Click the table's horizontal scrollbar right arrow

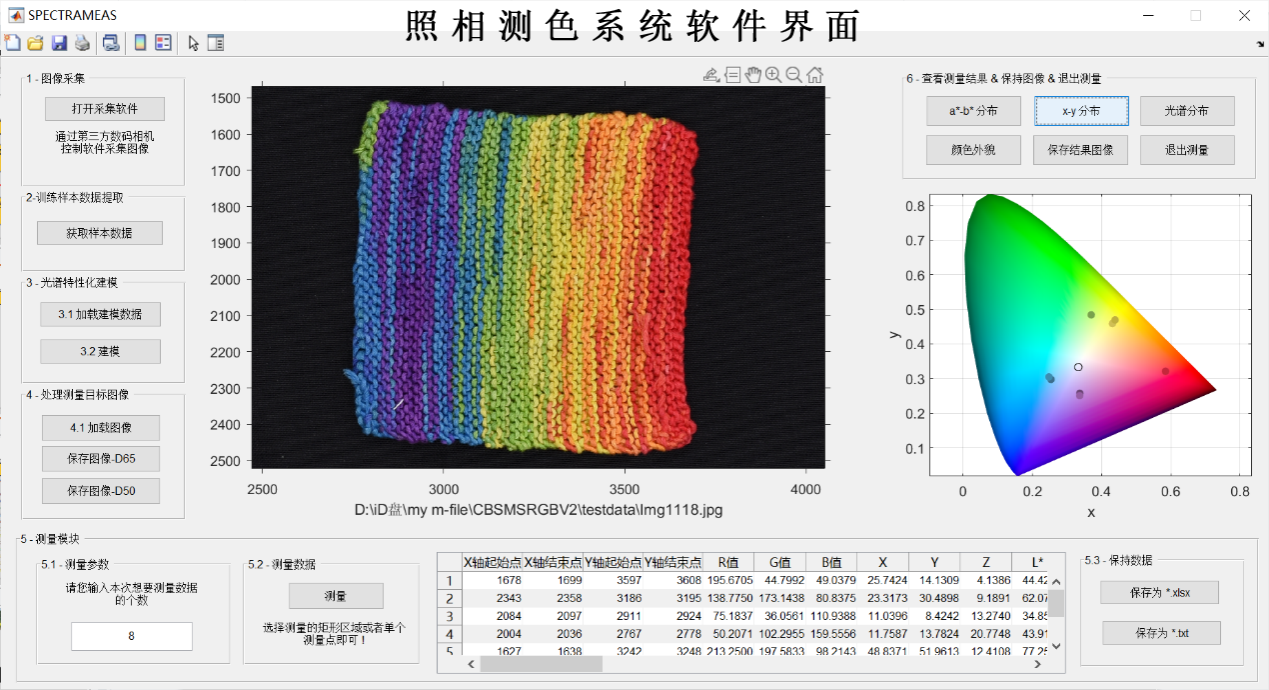tap(1039, 663)
